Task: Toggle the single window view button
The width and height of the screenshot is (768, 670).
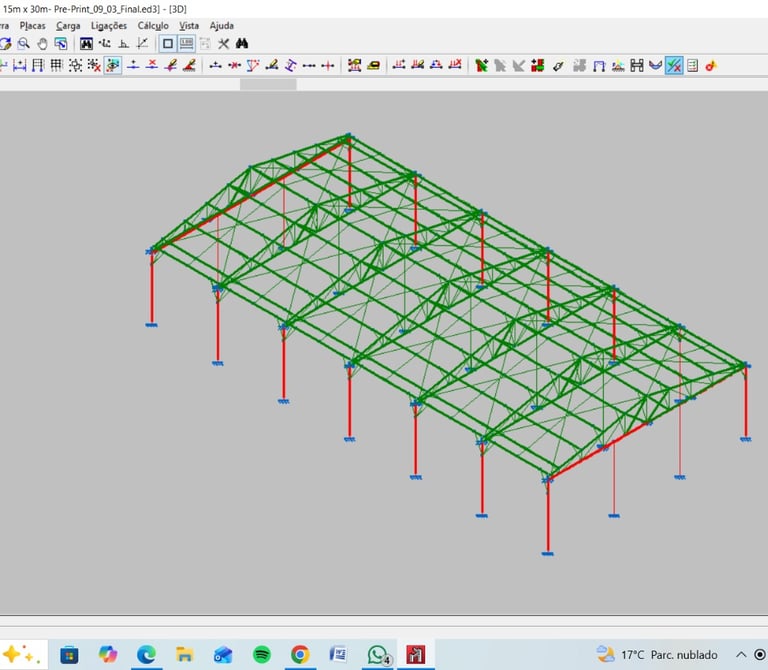Action: (x=168, y=44)
